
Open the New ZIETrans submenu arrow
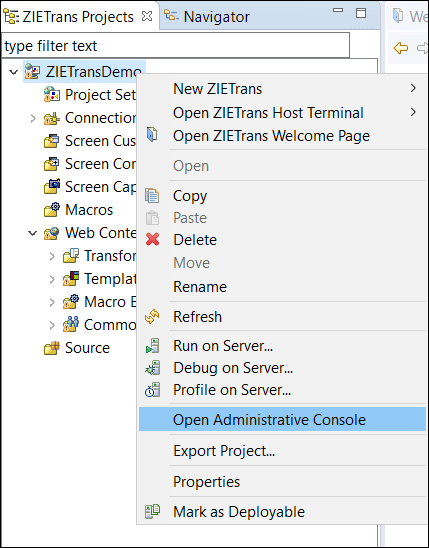tap(414, 88)
